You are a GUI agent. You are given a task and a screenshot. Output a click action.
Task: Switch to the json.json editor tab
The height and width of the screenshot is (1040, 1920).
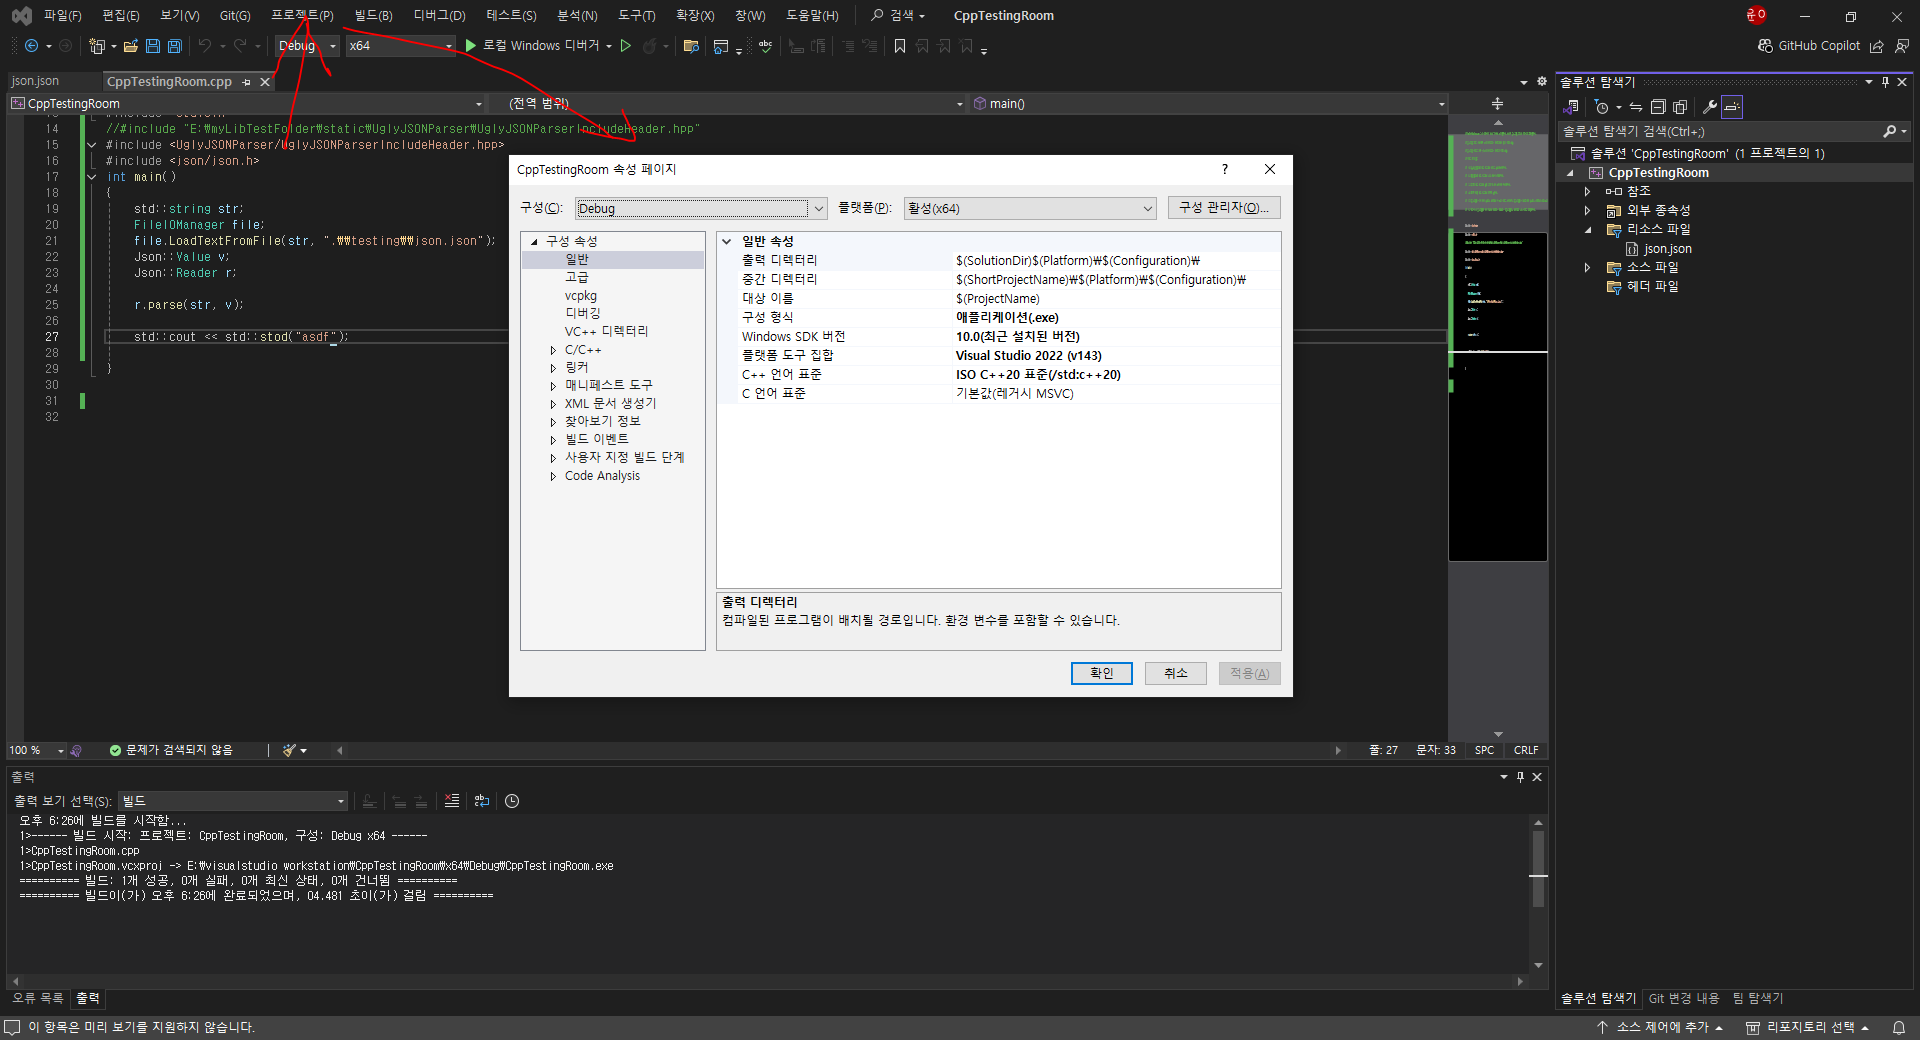point(36,82)
